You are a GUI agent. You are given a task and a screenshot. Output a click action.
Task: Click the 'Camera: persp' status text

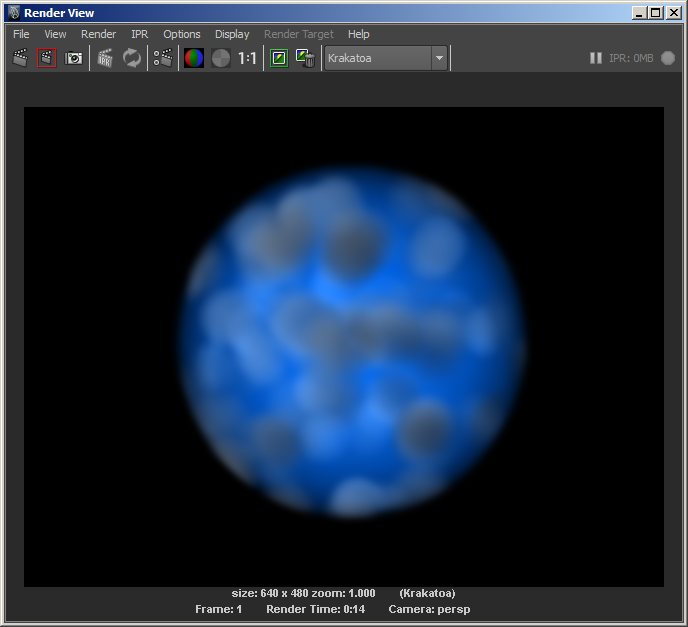coord(429,609)
